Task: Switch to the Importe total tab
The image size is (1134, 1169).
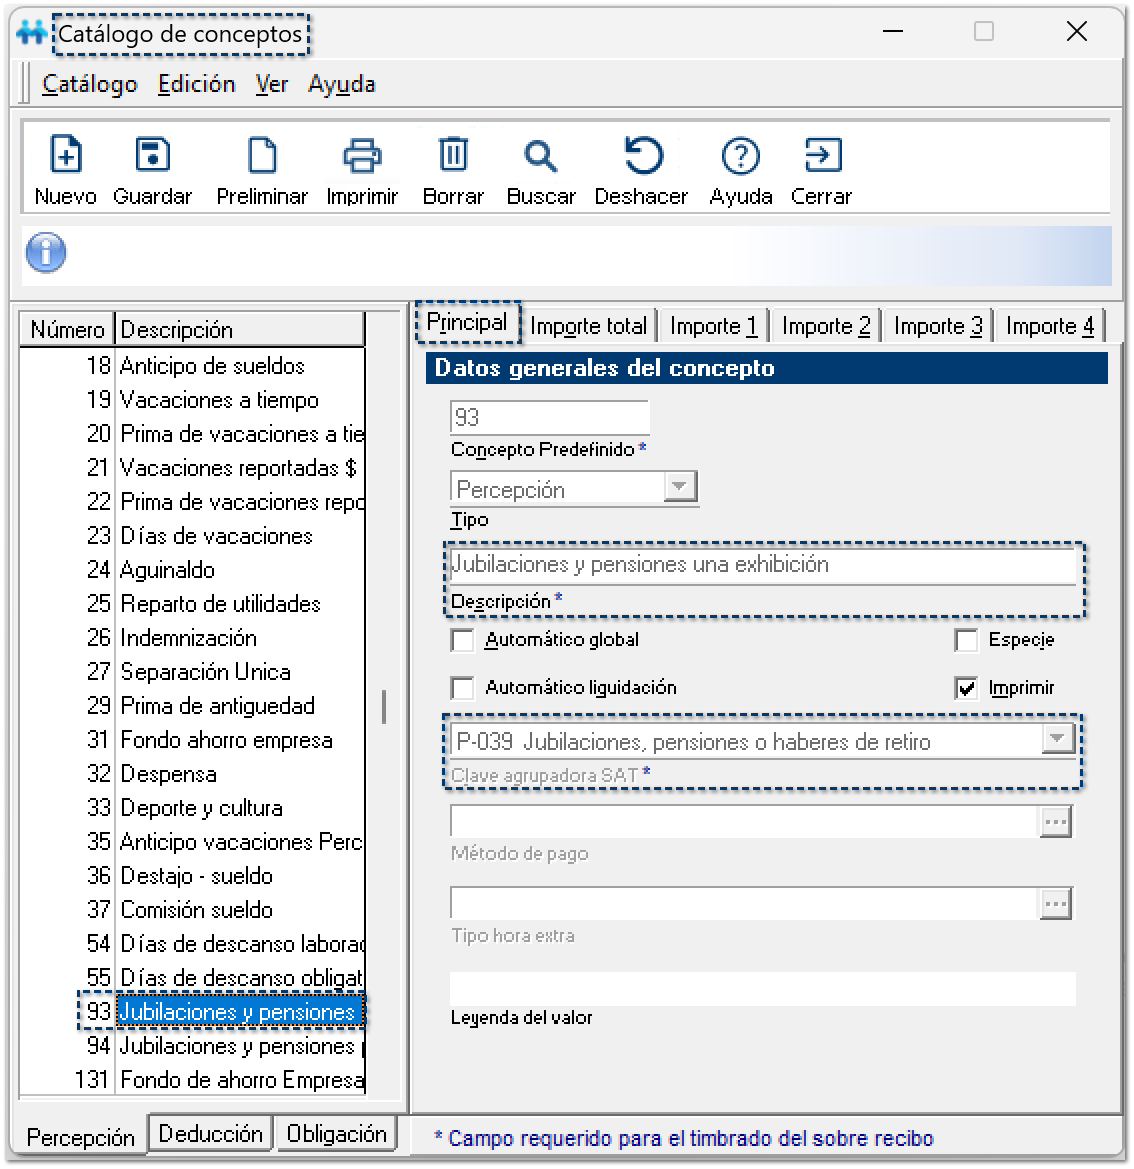Action: [588, 326]
